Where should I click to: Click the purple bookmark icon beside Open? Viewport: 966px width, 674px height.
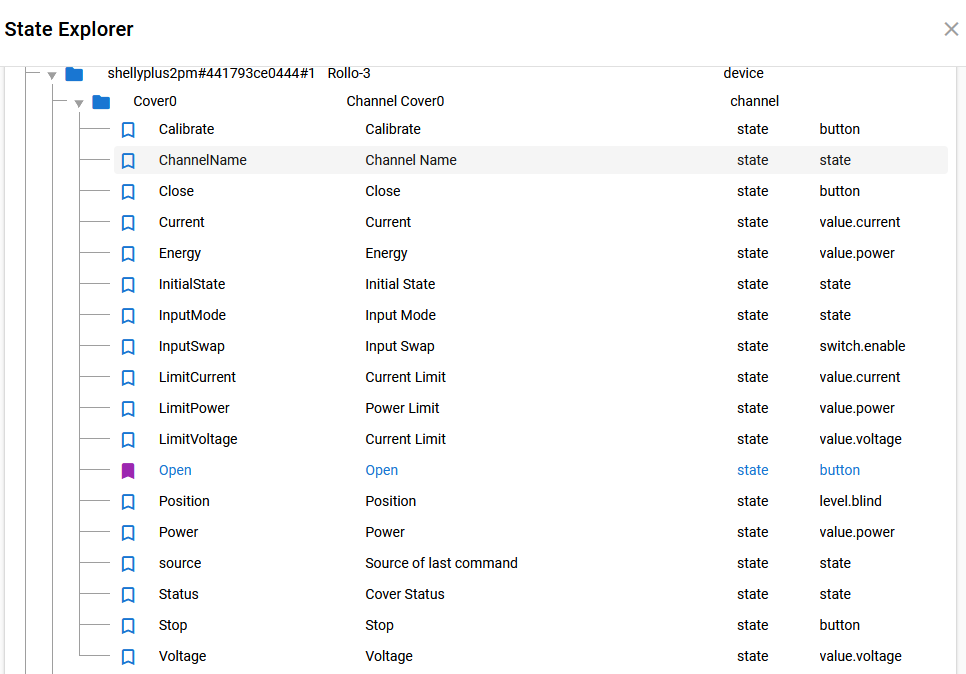128,471
